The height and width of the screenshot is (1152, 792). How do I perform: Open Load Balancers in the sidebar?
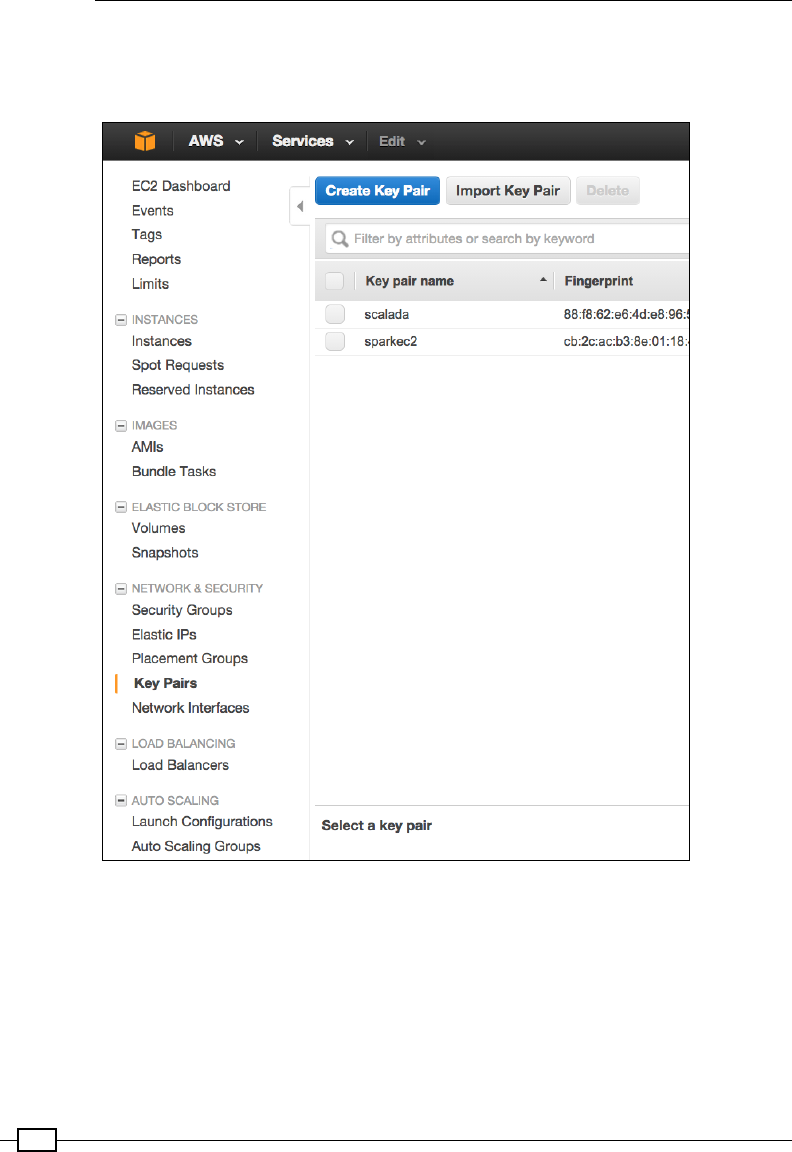coord(180,765)
